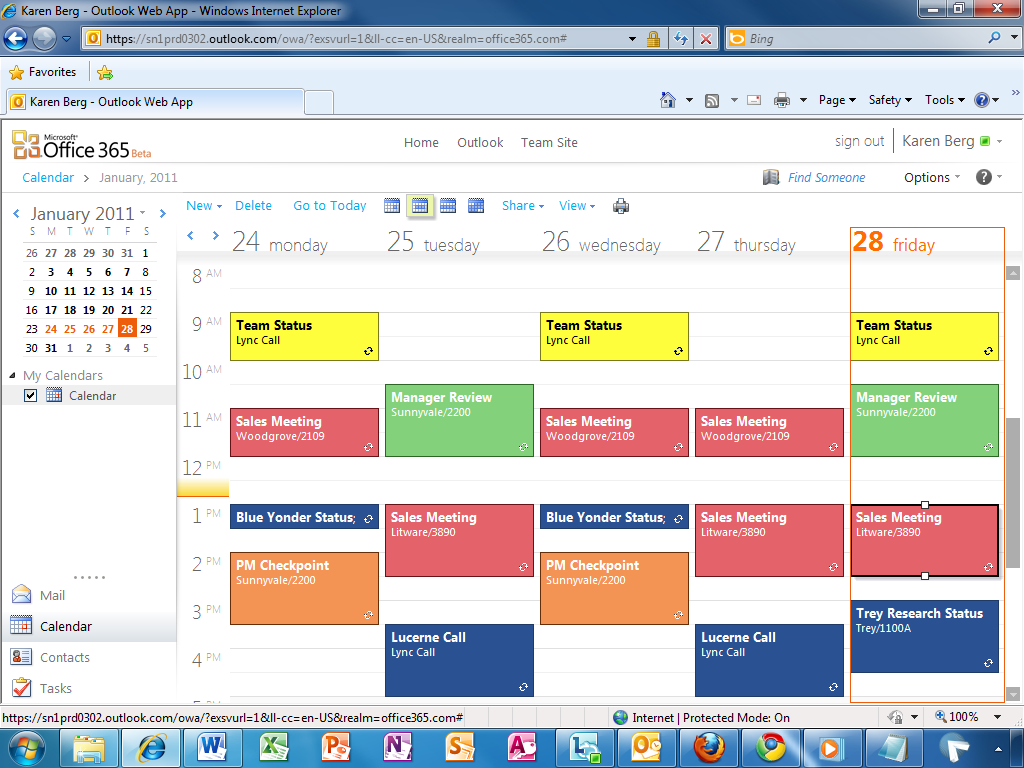Viewport: 1024px width, 768px height.
Task: Click the sign out link
Action: pos(859,142)
